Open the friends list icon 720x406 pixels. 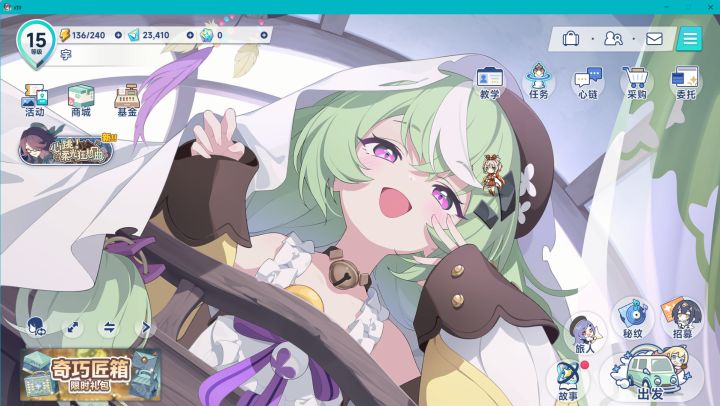coord(613,39)
